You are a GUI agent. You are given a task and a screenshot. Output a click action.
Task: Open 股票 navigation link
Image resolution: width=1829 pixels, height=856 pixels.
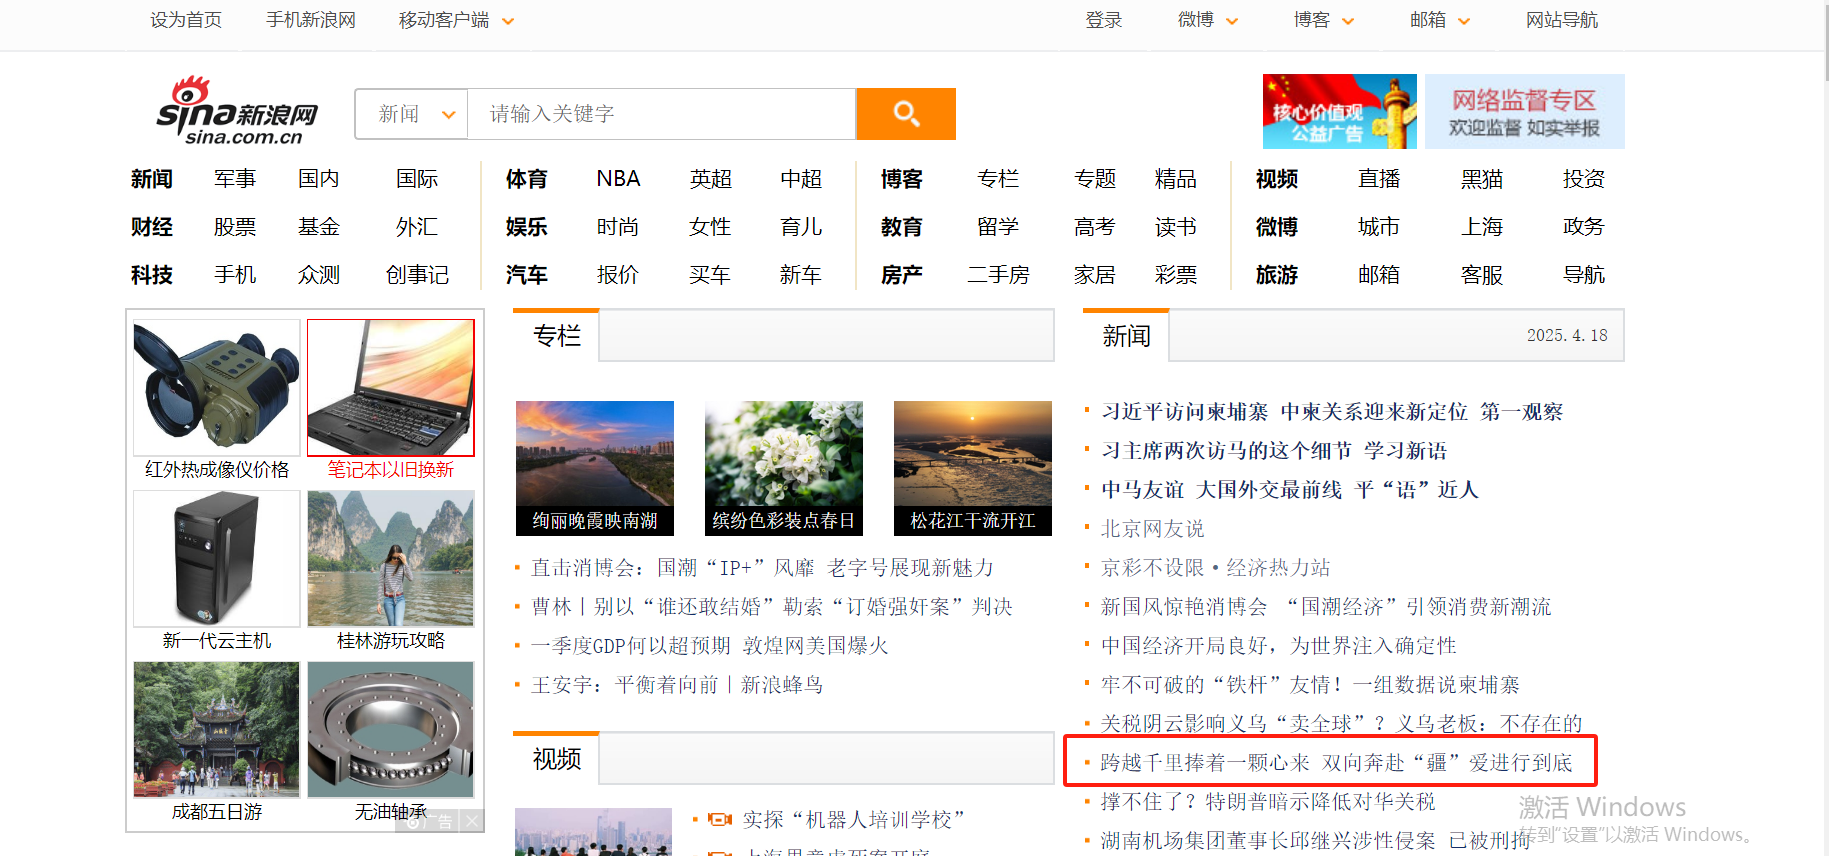click(x=235, y=227)
